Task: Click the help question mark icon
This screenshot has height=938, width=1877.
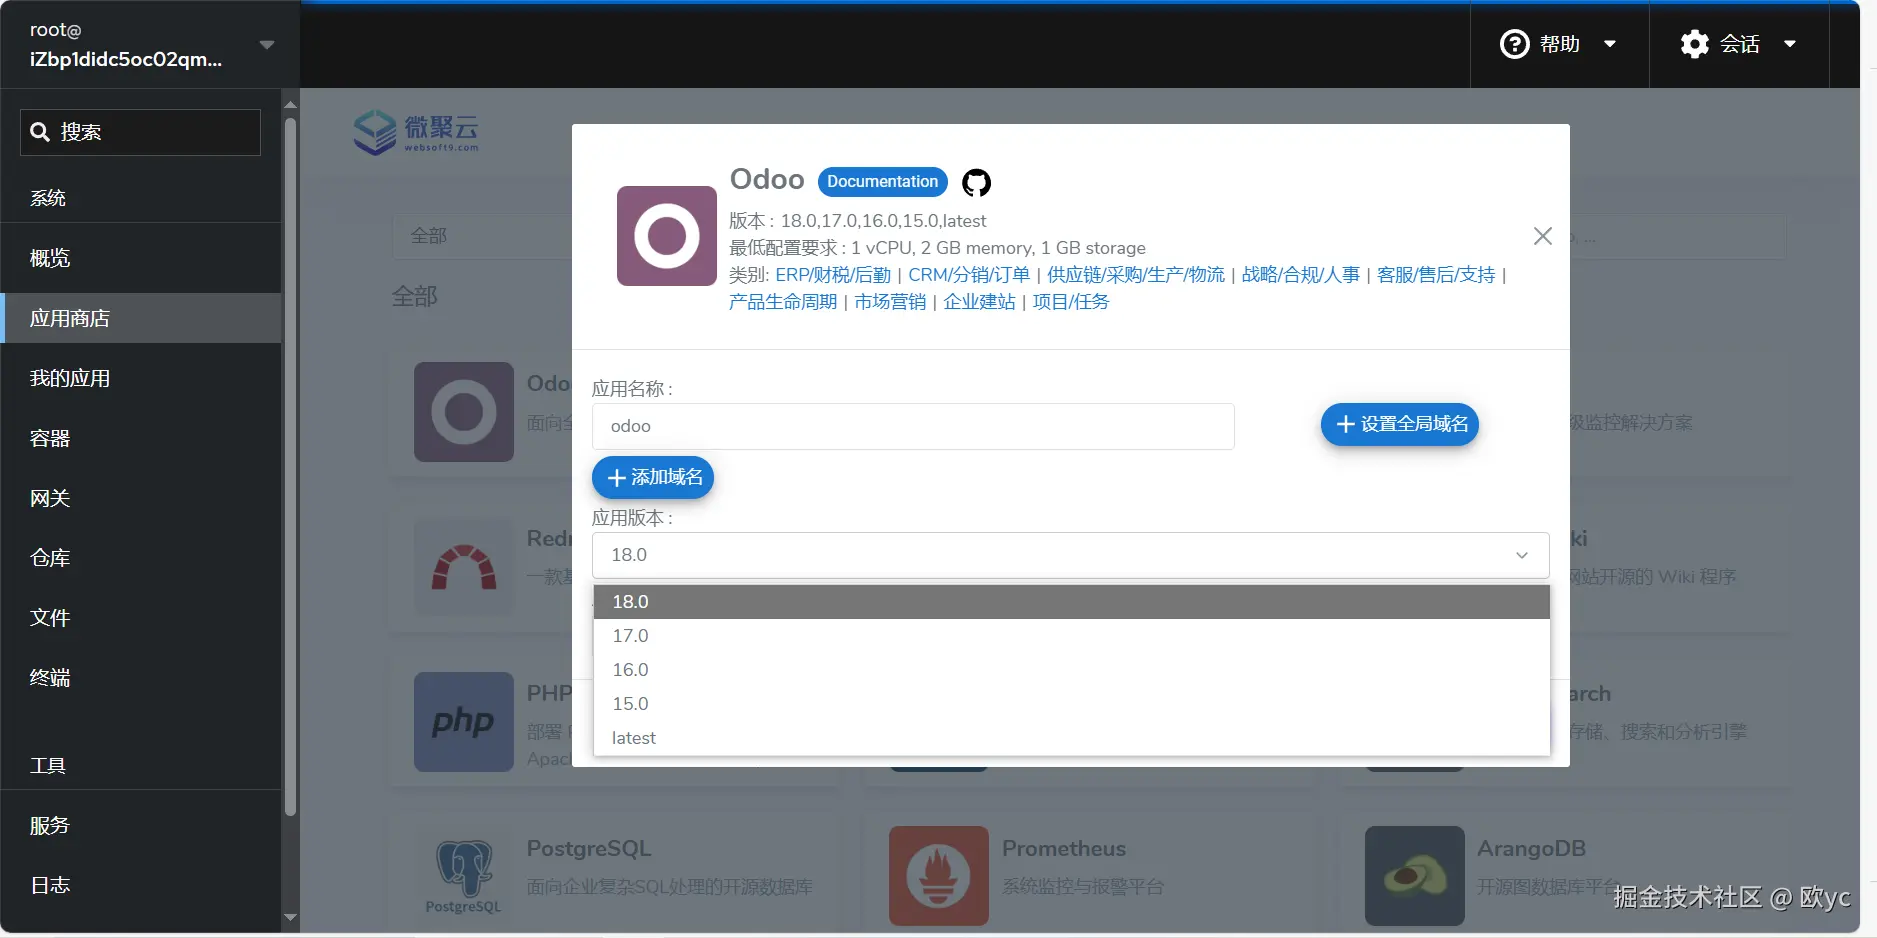Action: tap(1515, 44)
